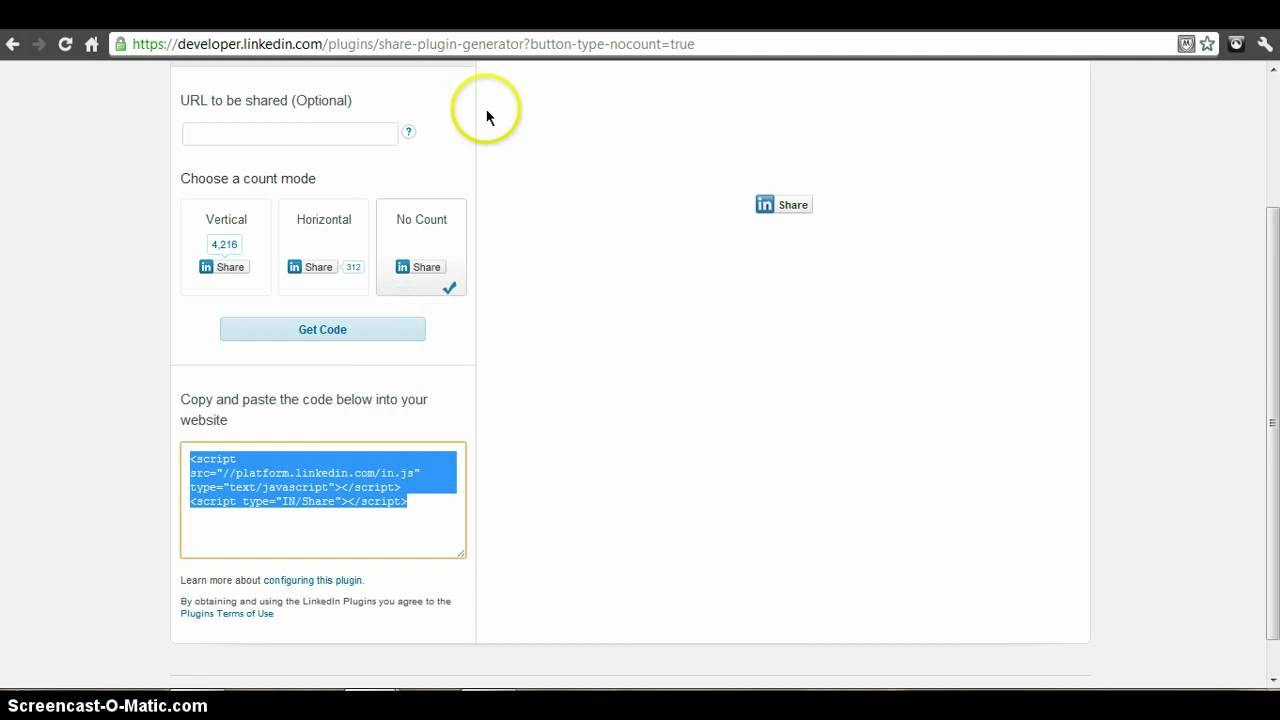
Task: Click the M shield extension icon in the omnibox
Action: point(1186,43)
